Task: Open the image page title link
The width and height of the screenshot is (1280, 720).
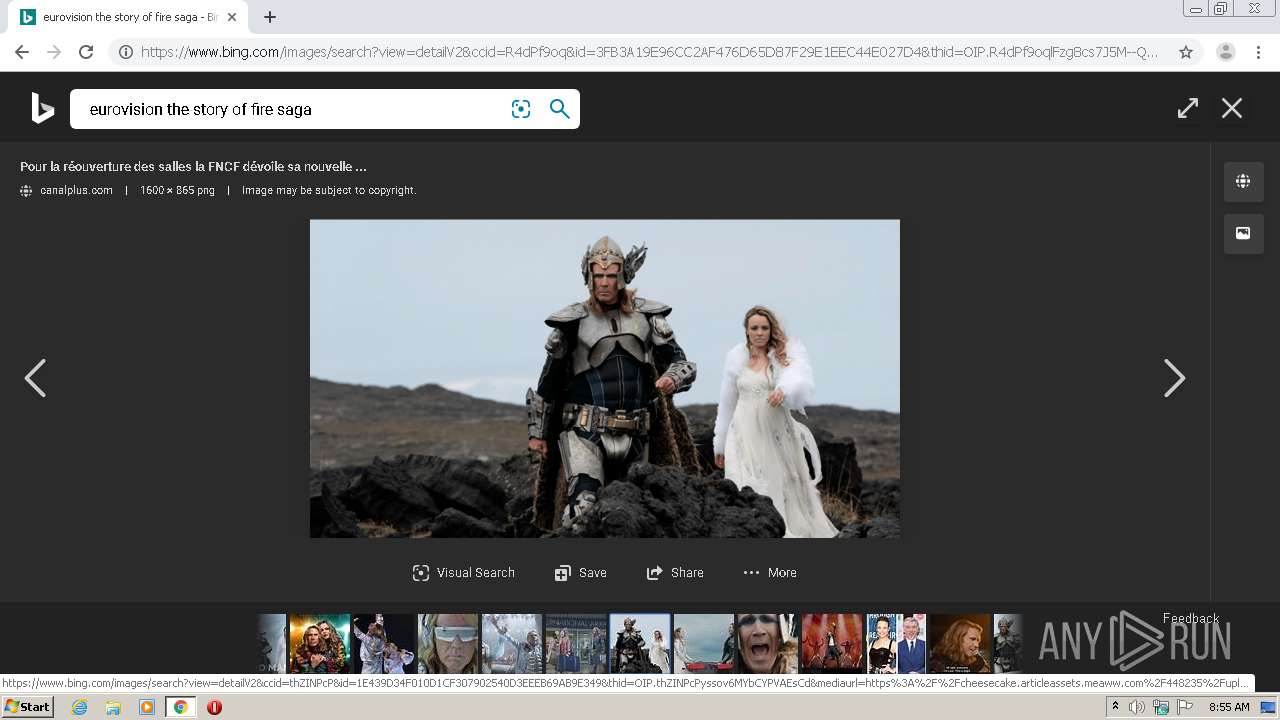Action: point(193,167)
